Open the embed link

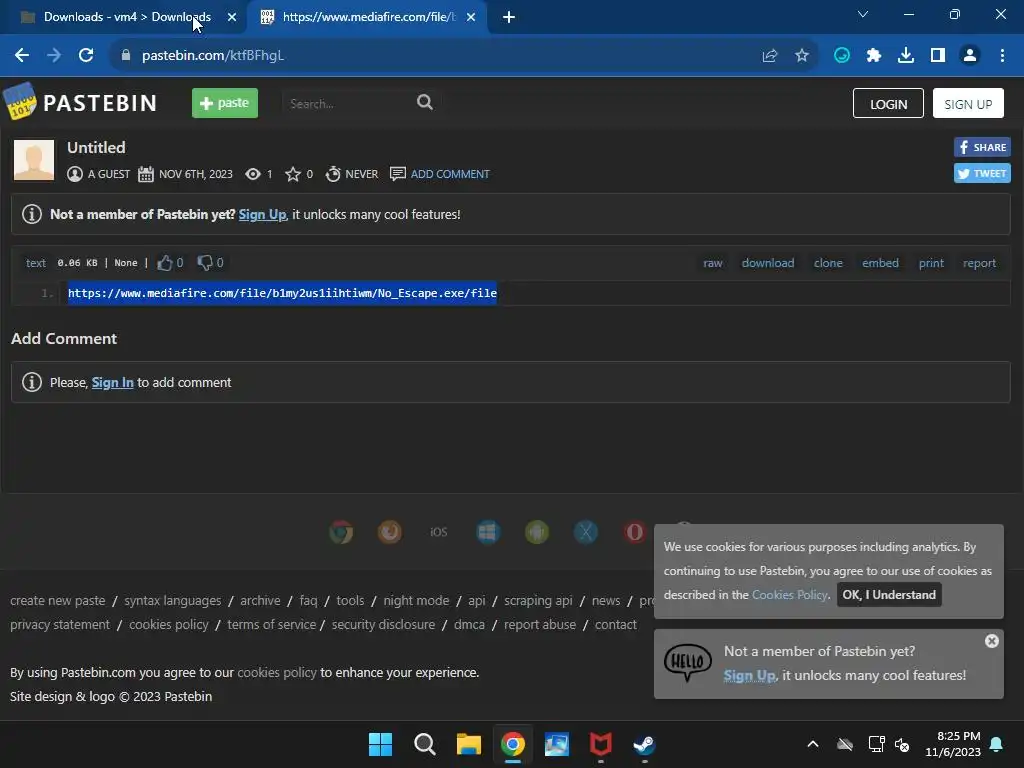(x=880, y=263)
